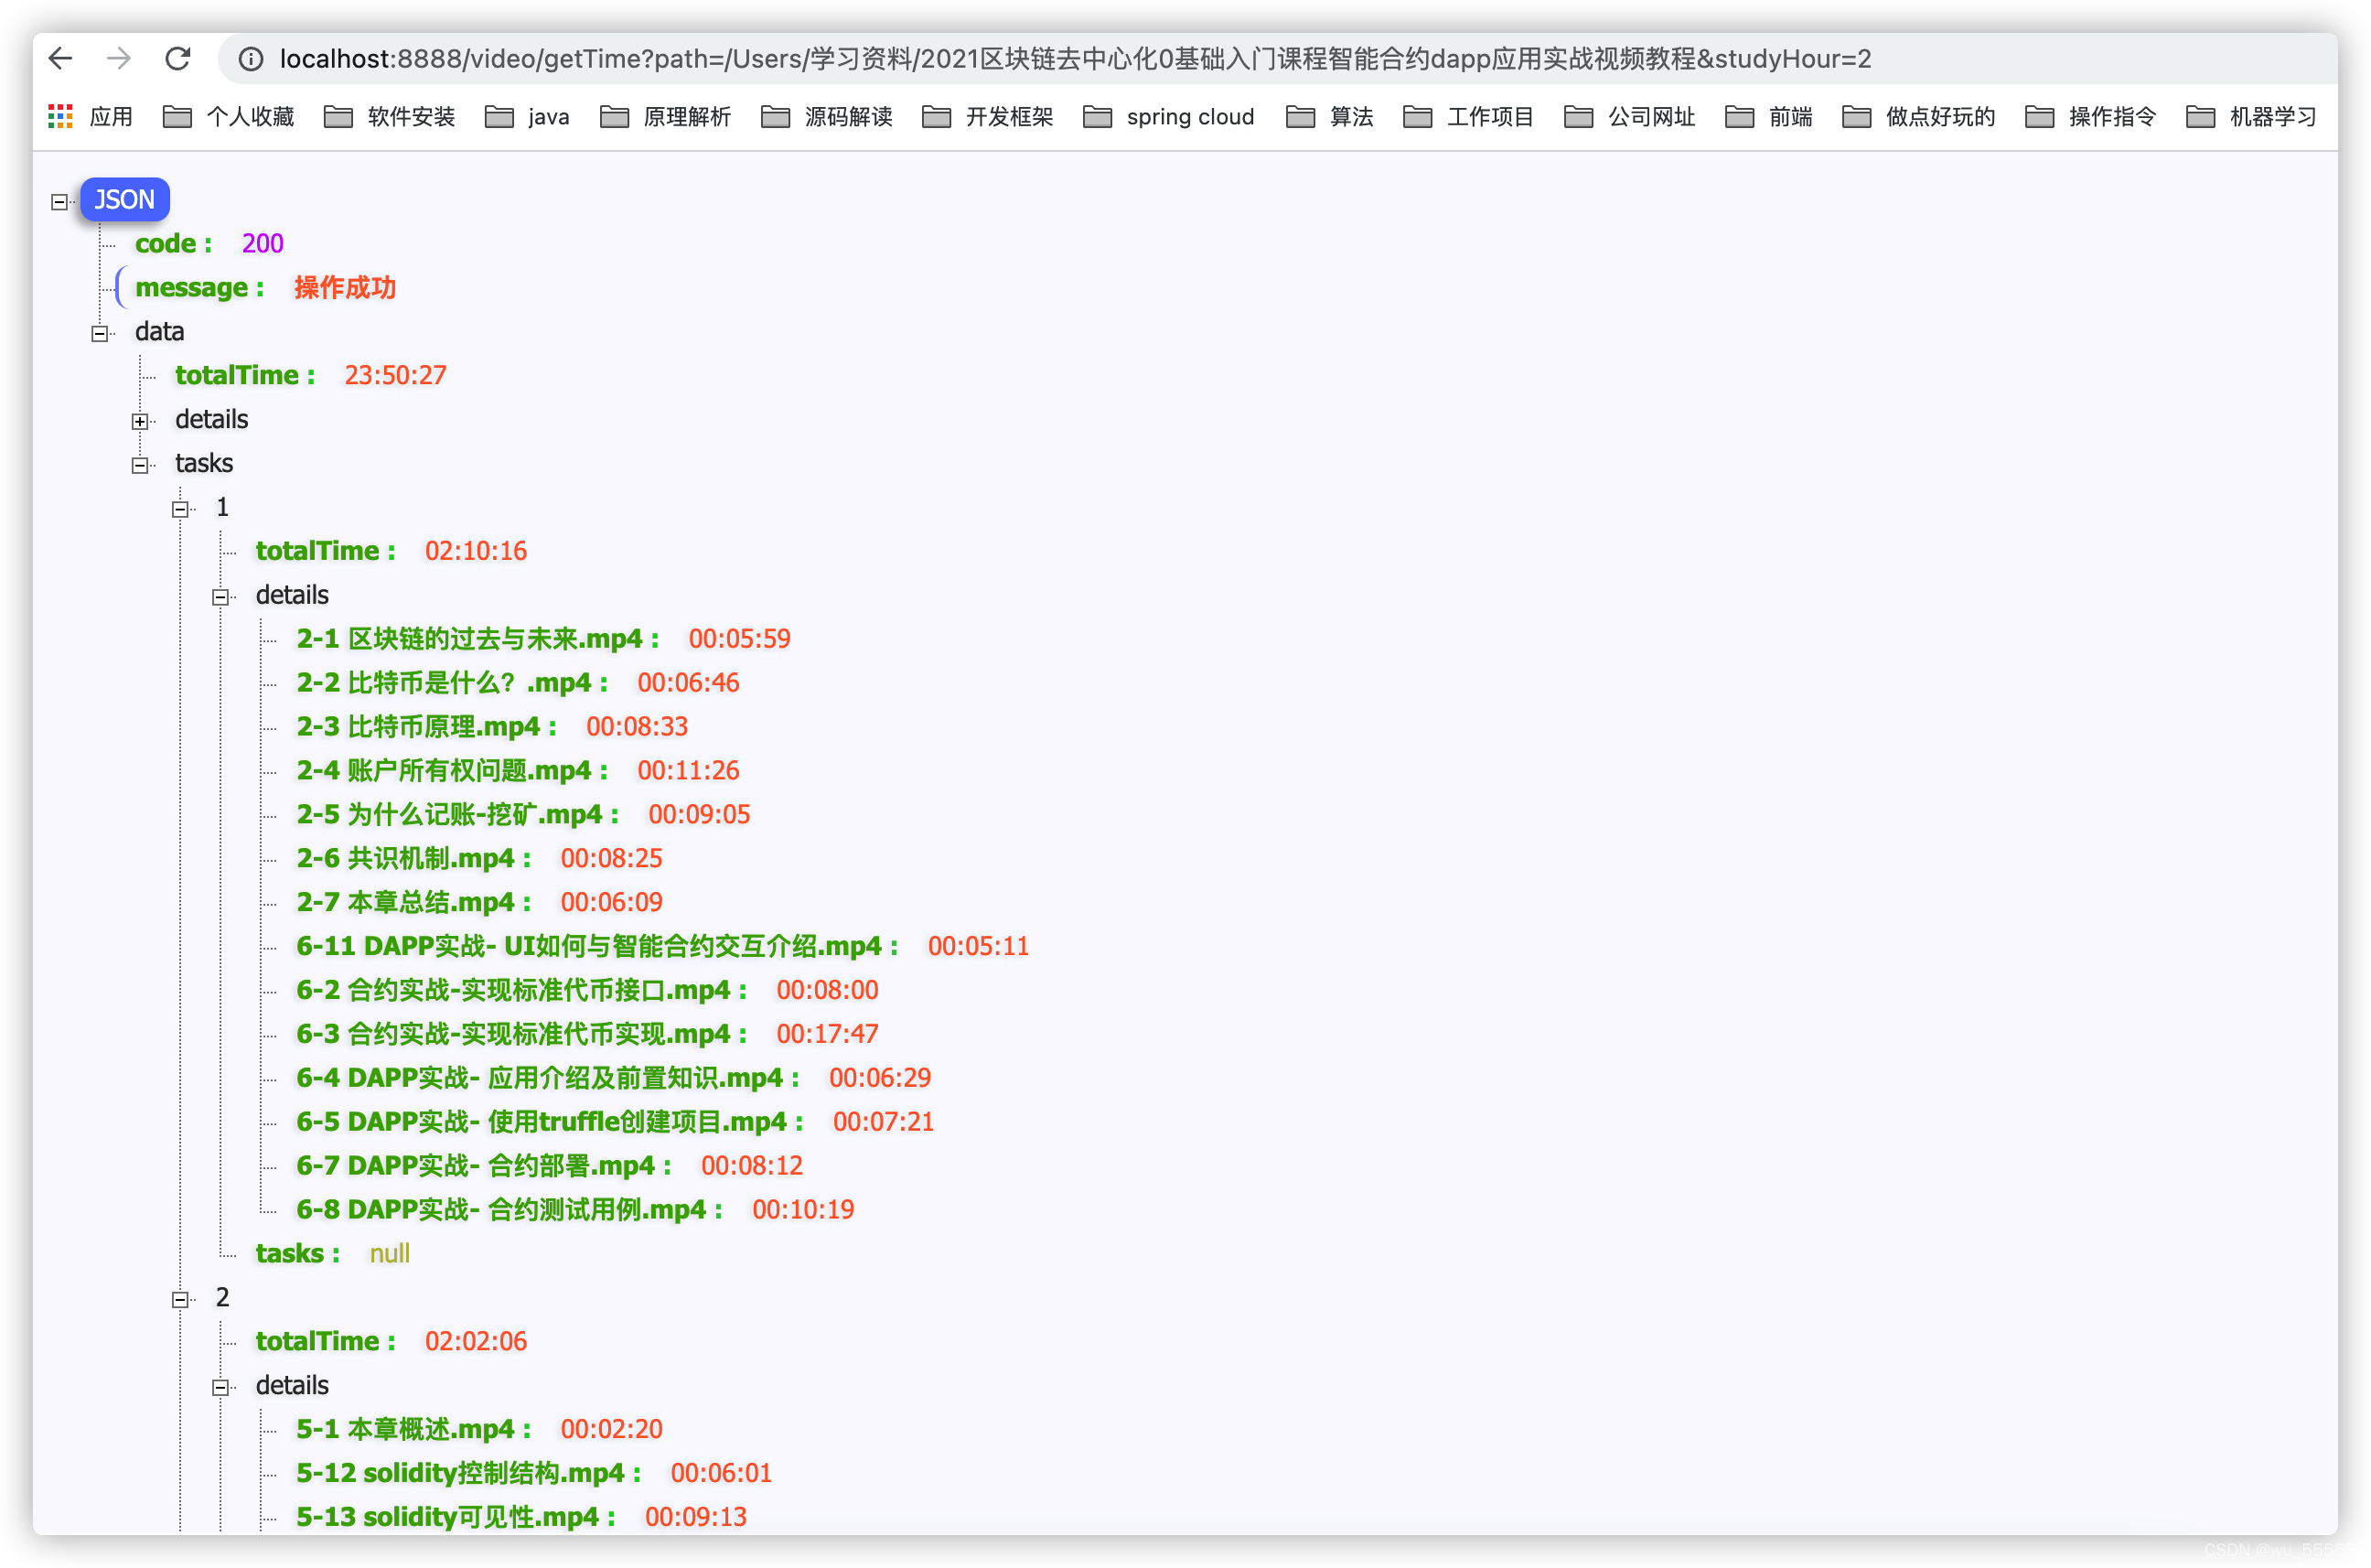Select task 1 totalTime value 02:10:16
This screenshot has width=2371, height=1568.
(476, 551)
